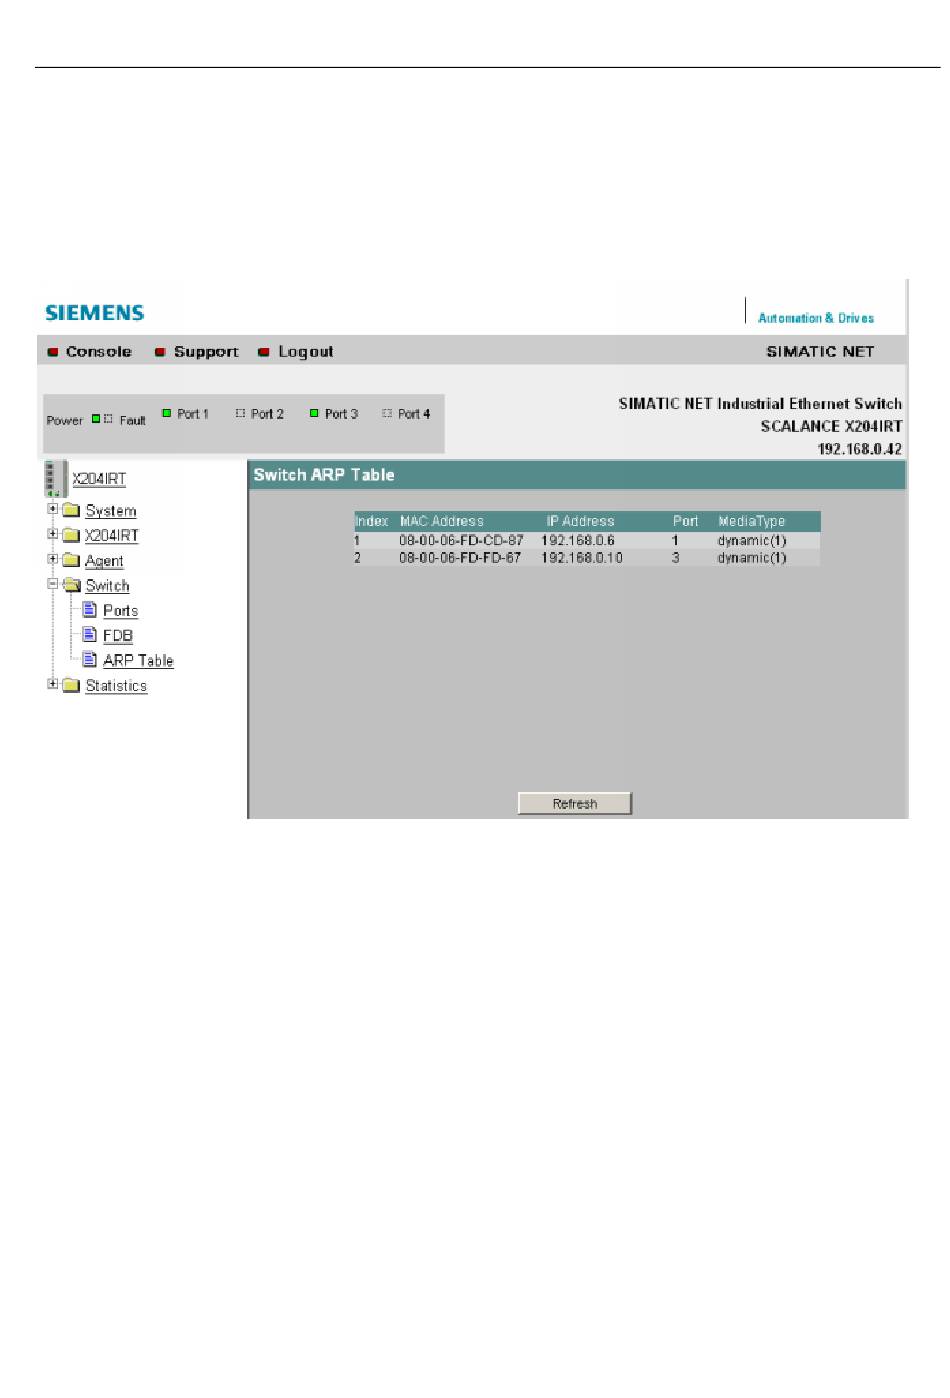Screen dimensions: 950x1398
Task: Click the SCALANCE X204IRT text
Action: (x=831, y=426)
